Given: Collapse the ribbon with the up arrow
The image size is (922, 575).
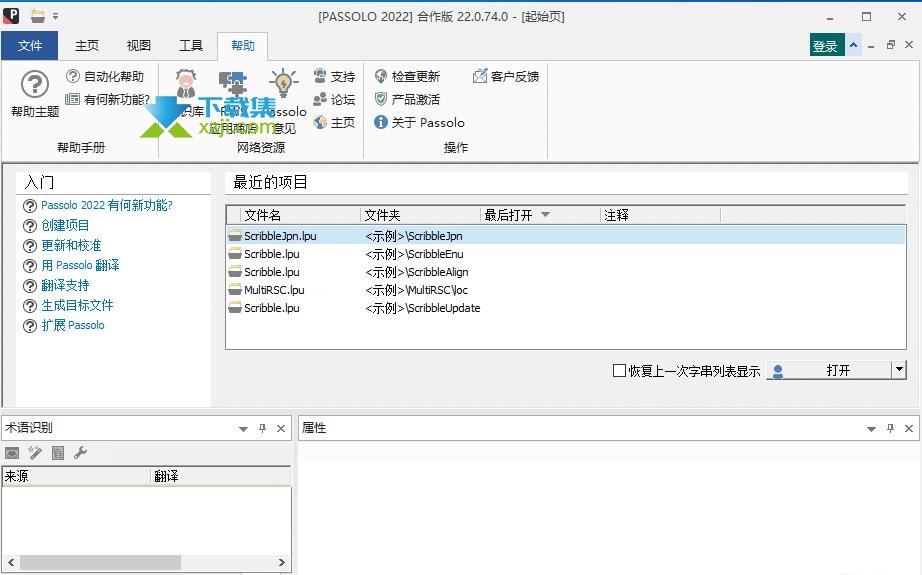Looking at the screenshot, I should 853,45.
